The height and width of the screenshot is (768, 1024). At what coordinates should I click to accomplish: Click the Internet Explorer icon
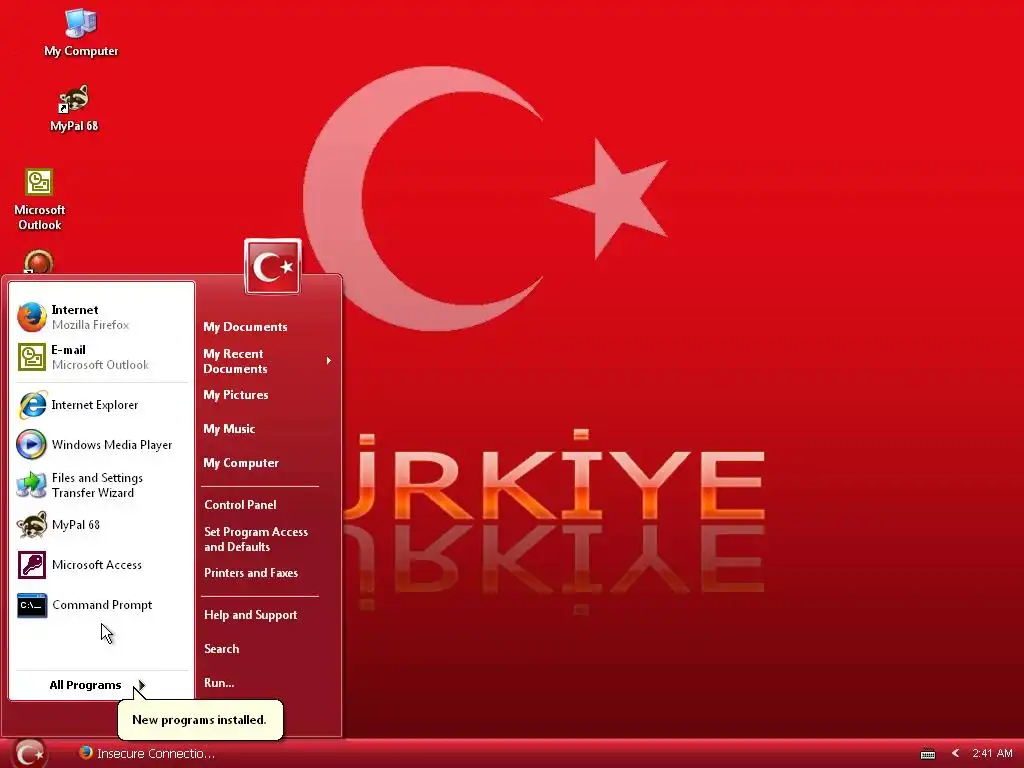[31, 405]
